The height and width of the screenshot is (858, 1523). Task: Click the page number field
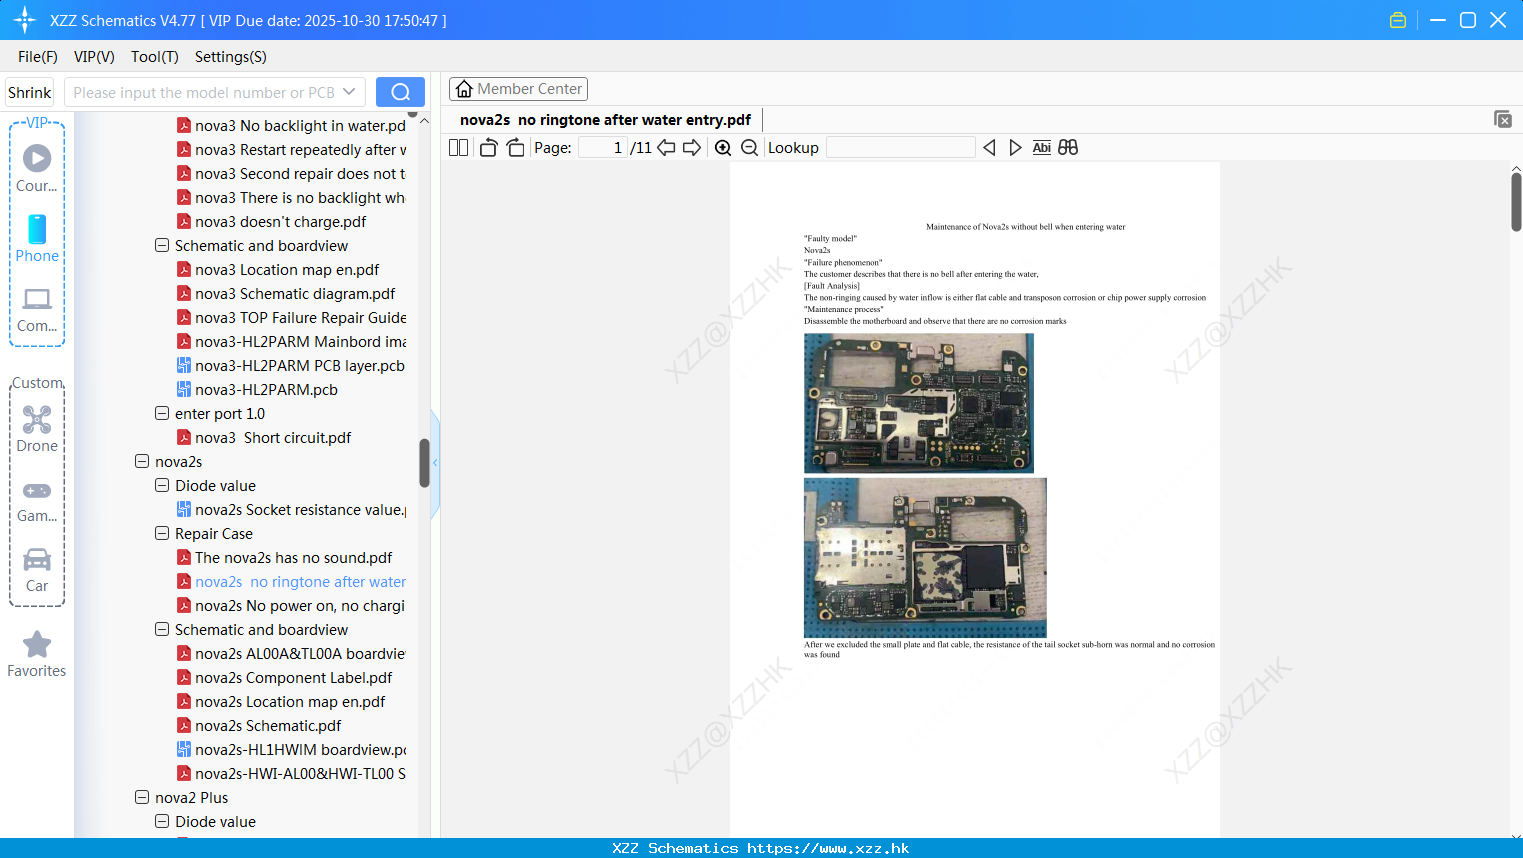click(603, 147)
